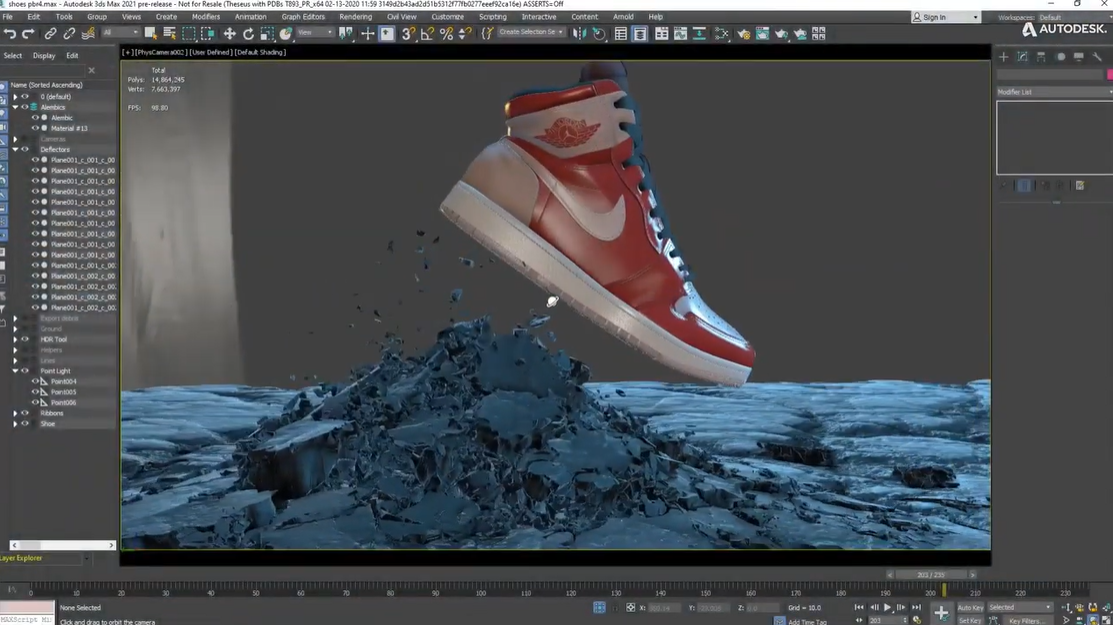Click the Default Shading viewport label
This screenshot has width=1113, height=625.
(x=261, y=52)
